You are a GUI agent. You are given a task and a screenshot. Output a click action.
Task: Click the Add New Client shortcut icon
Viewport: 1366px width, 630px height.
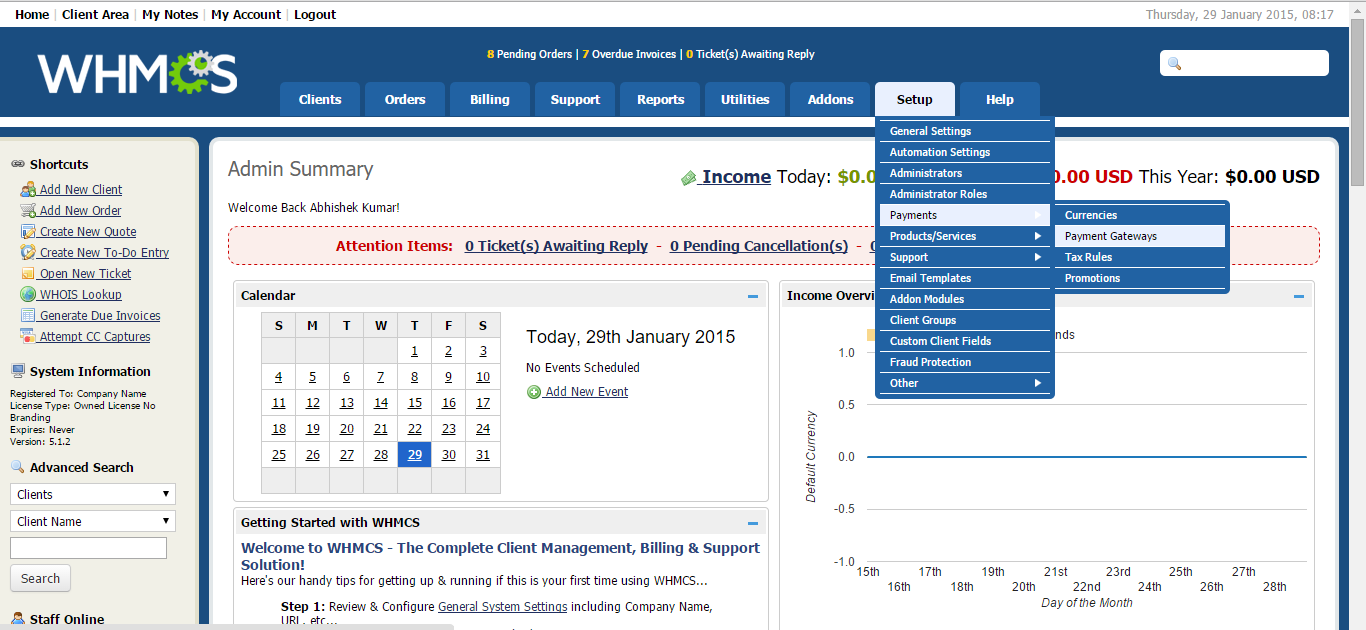[28, 189]
